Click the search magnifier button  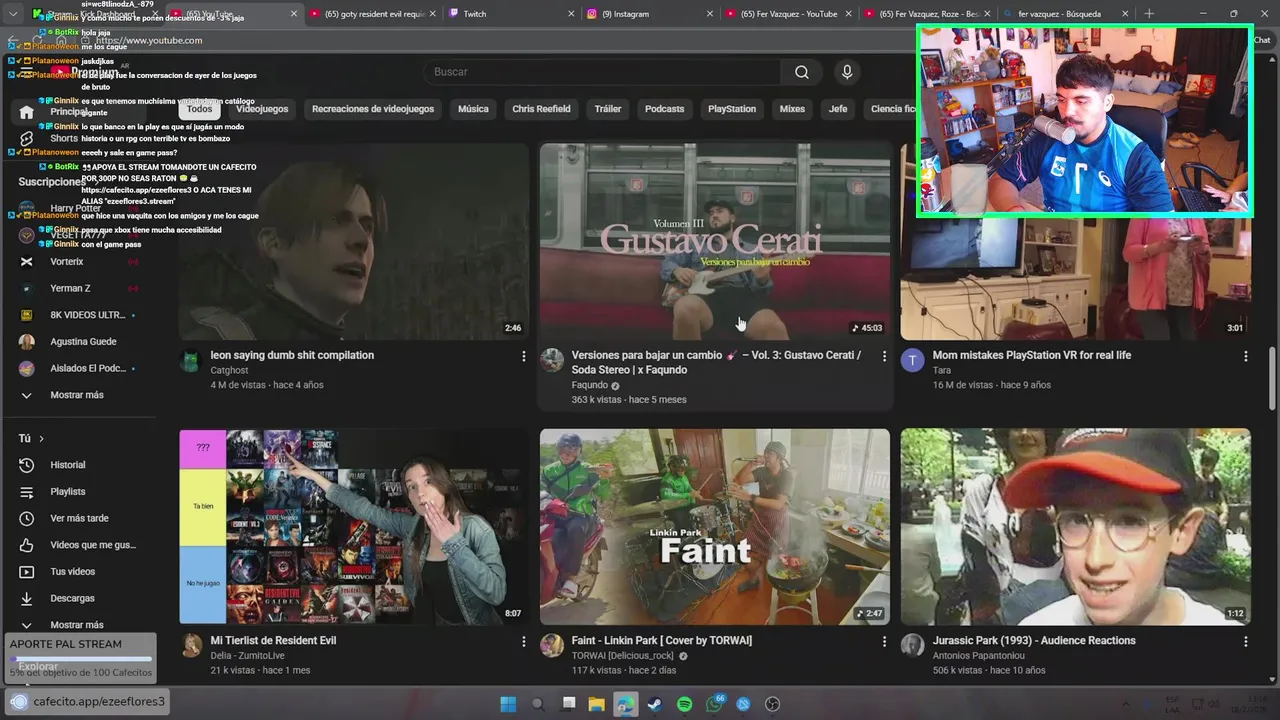[x=801, y=72]
